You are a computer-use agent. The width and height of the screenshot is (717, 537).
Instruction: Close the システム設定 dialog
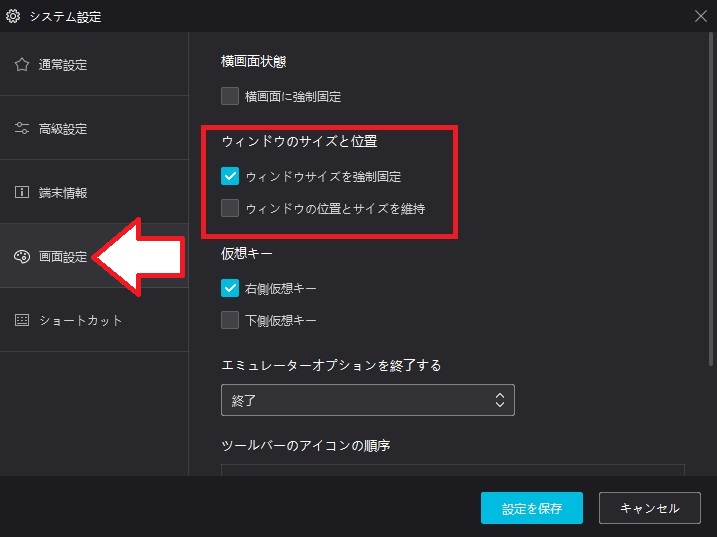[x=701, y=16]
